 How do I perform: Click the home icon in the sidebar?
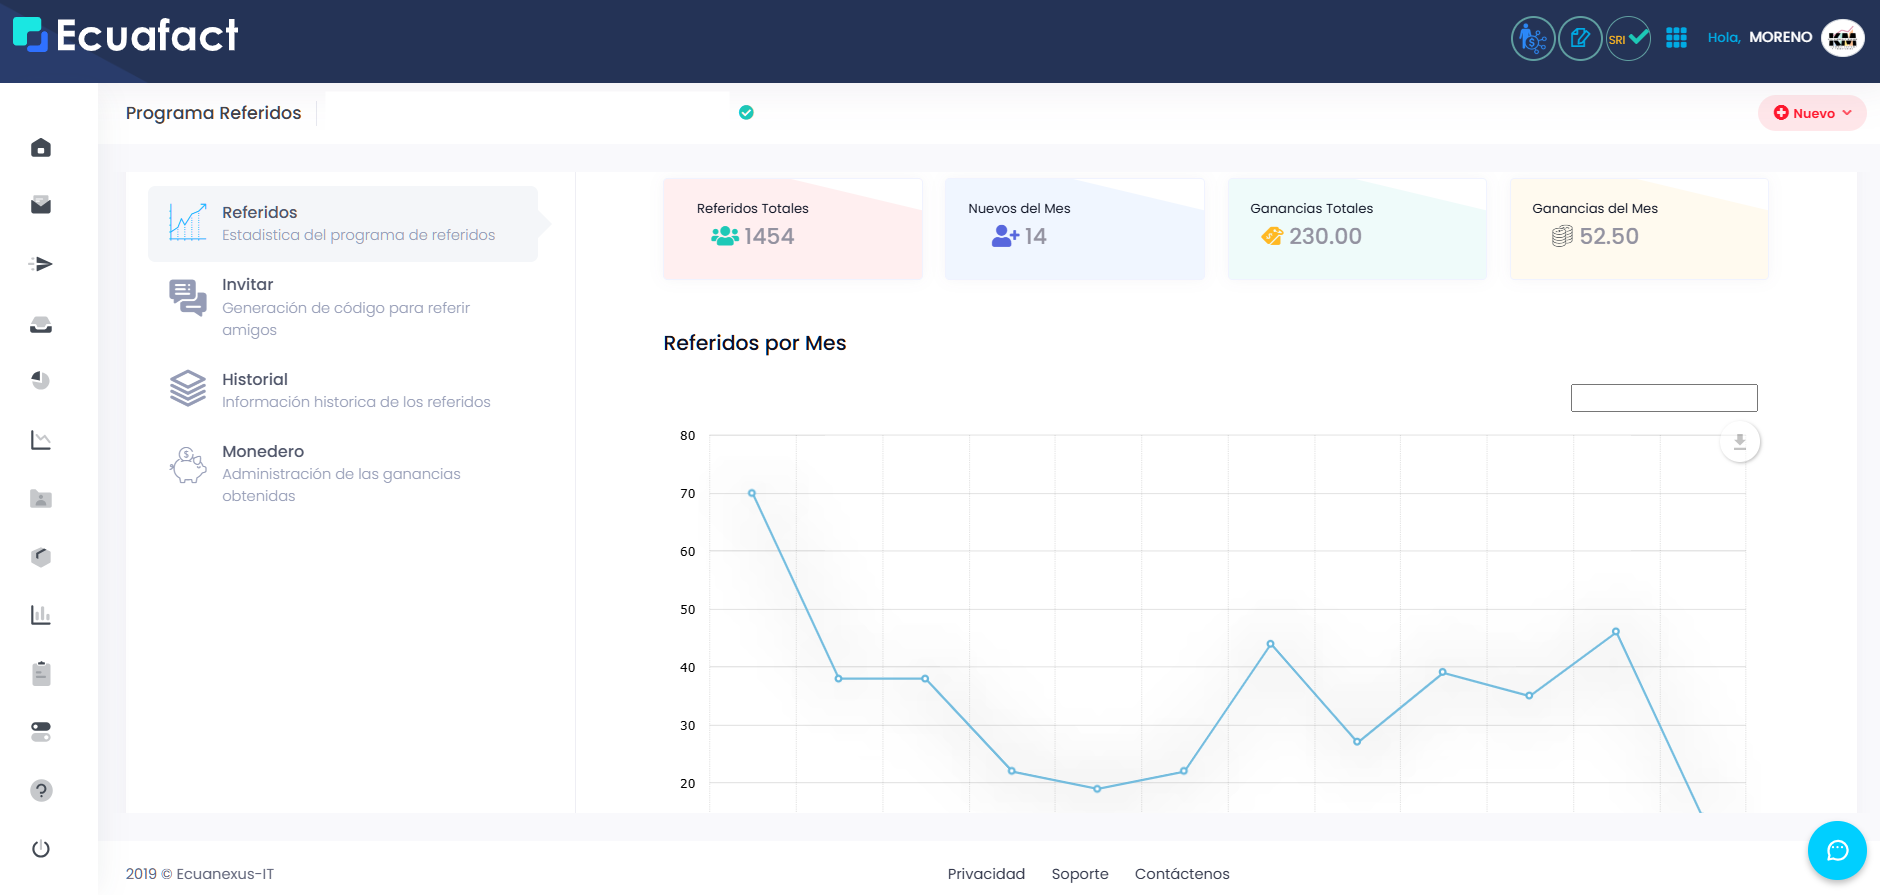(x=41, y=148)
